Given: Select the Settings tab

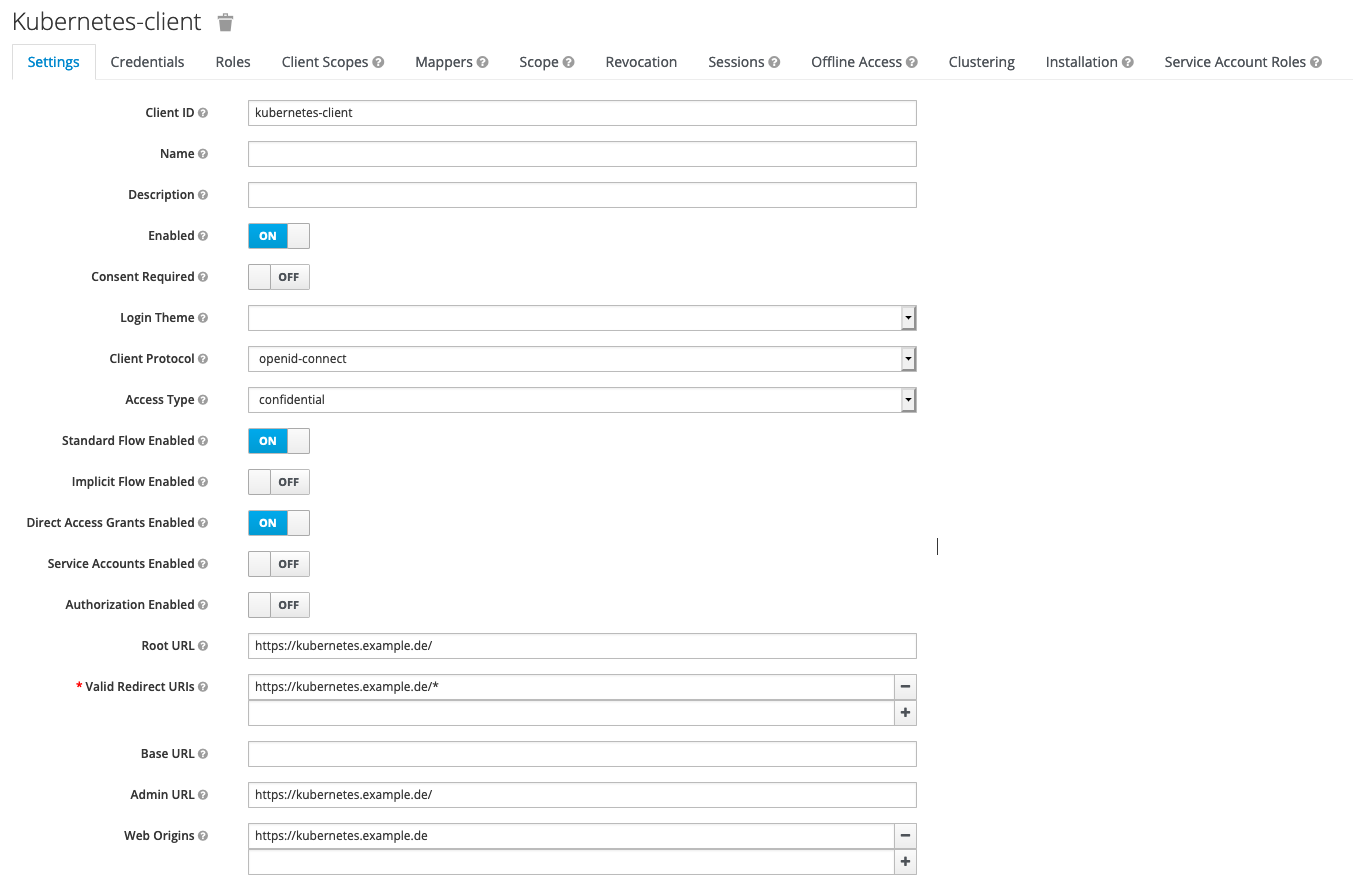Looking at the screenshot, I should click(x=54, y=62).
